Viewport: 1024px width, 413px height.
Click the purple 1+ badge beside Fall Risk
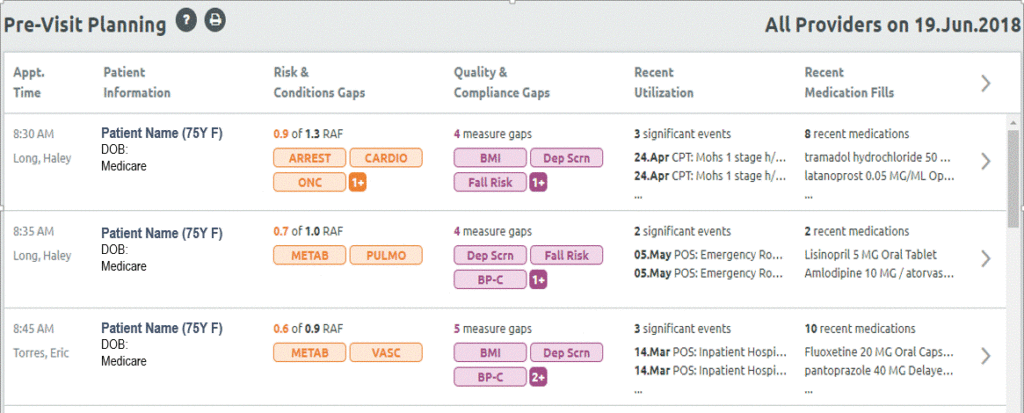[538, 182]
